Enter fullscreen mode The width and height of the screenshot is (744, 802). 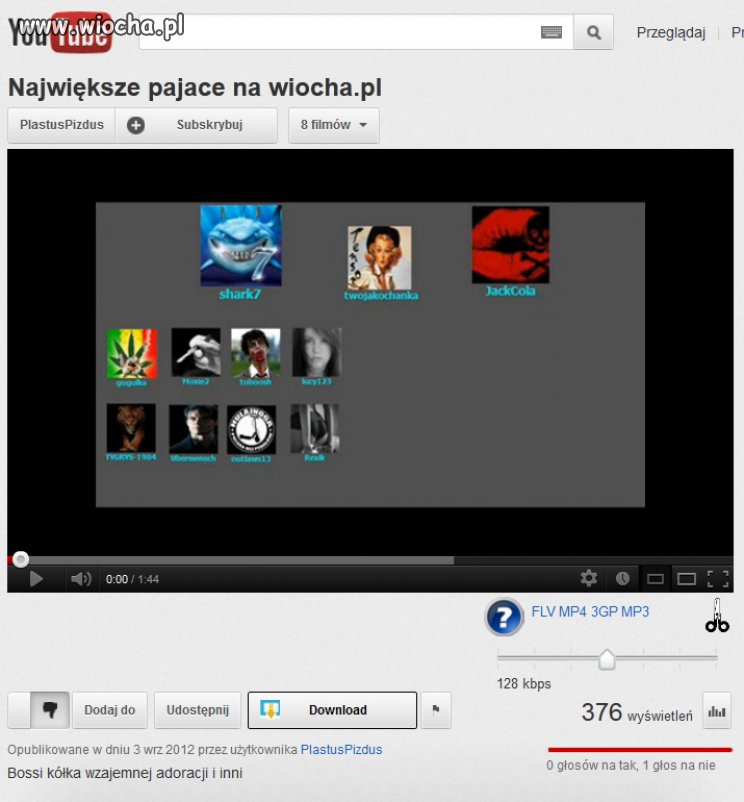[x=718, y=579]
